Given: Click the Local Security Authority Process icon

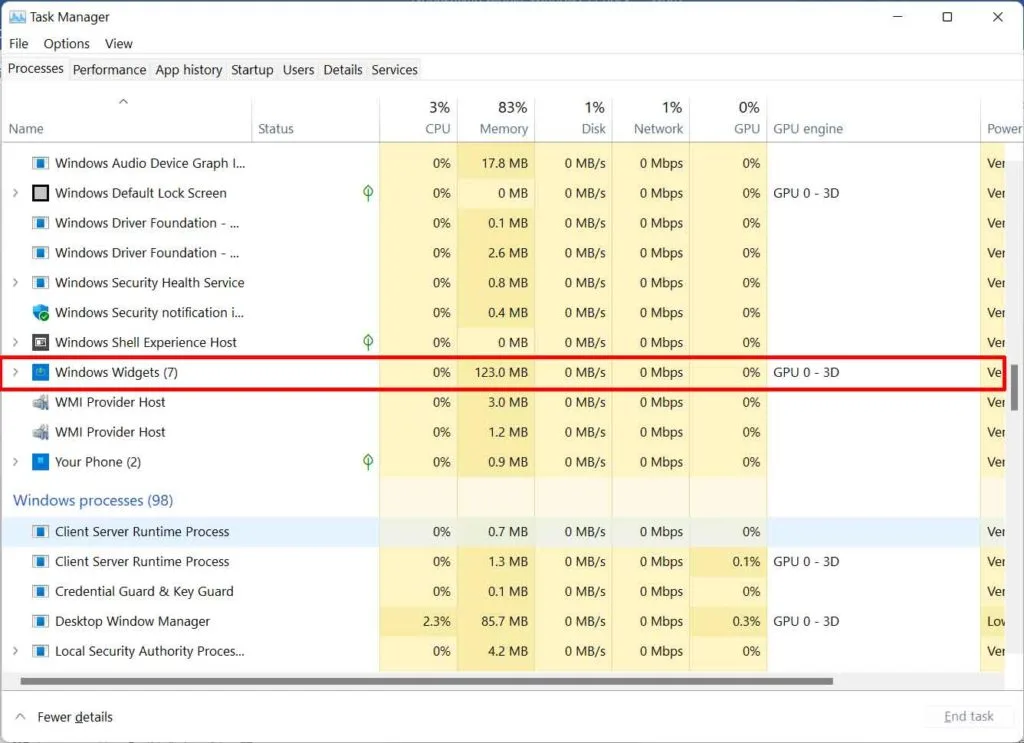Looking at the screenshot, I should click(x=40, y=651).
